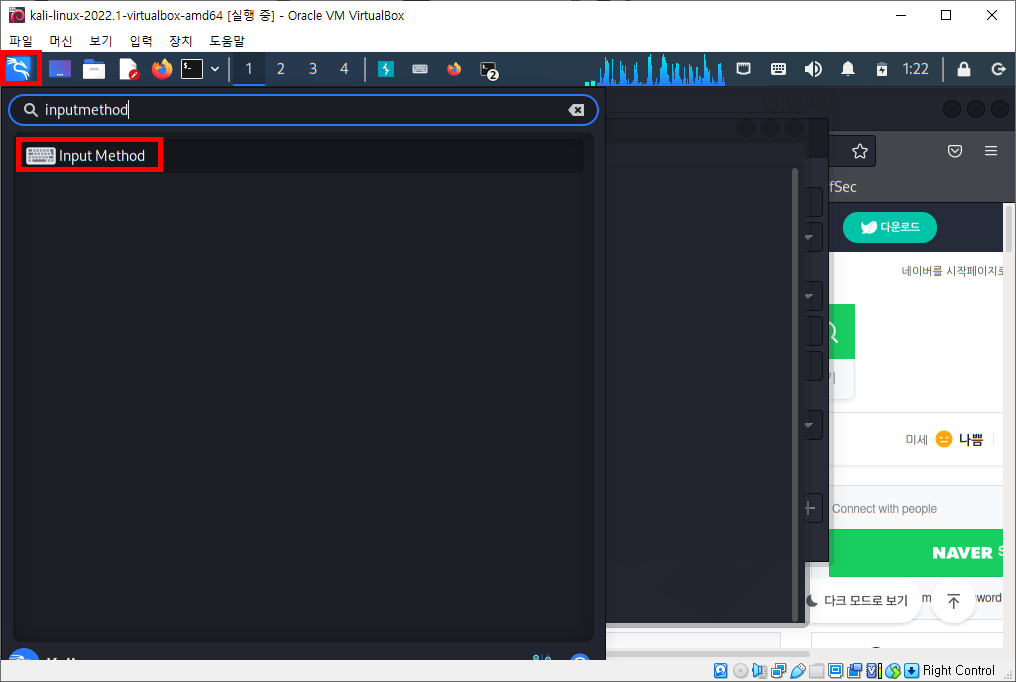Select the teal lightning-bolt taskbar window
Screen dimensions: 1016x682
coord(386,69)
